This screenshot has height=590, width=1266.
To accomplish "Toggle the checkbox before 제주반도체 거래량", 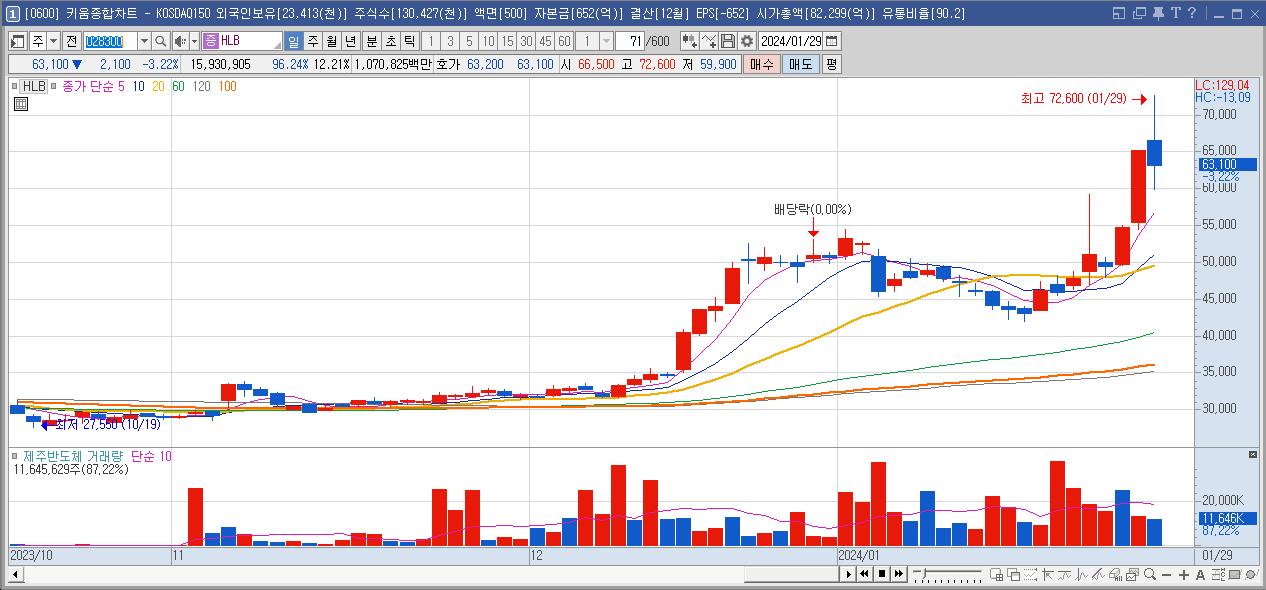I will [16, 456].
